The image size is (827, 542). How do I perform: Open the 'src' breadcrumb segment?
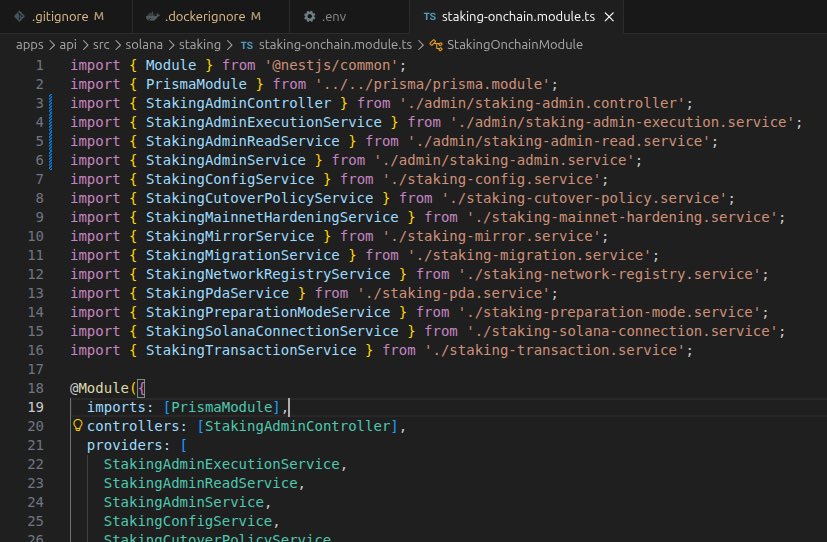pos(101,45)
